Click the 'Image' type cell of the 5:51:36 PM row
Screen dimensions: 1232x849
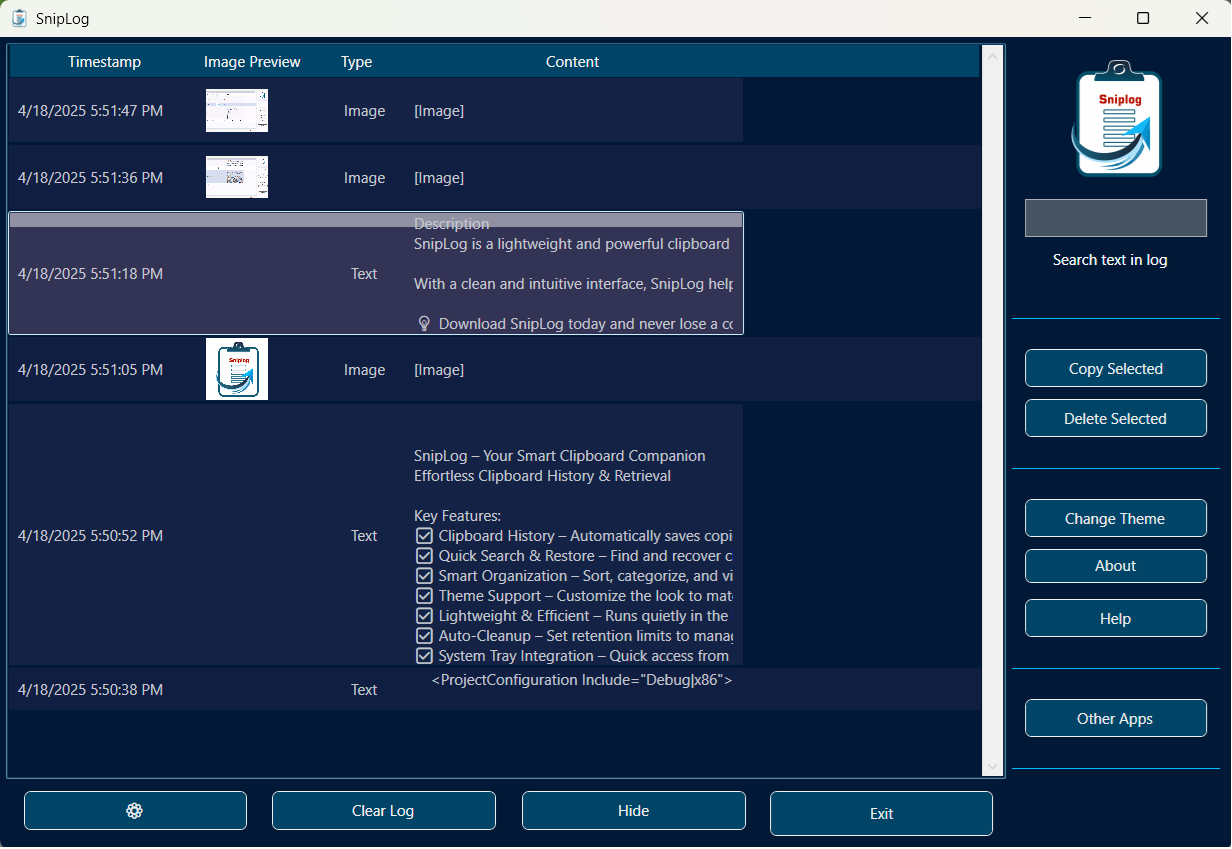(x=365, y=178)
